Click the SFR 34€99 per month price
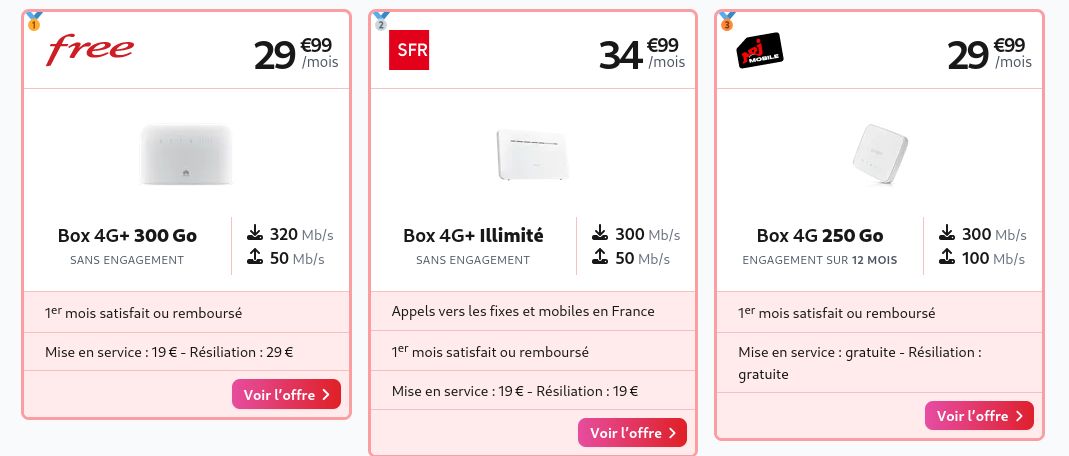Screen dimensions: 1069x456 pos(641,54)
